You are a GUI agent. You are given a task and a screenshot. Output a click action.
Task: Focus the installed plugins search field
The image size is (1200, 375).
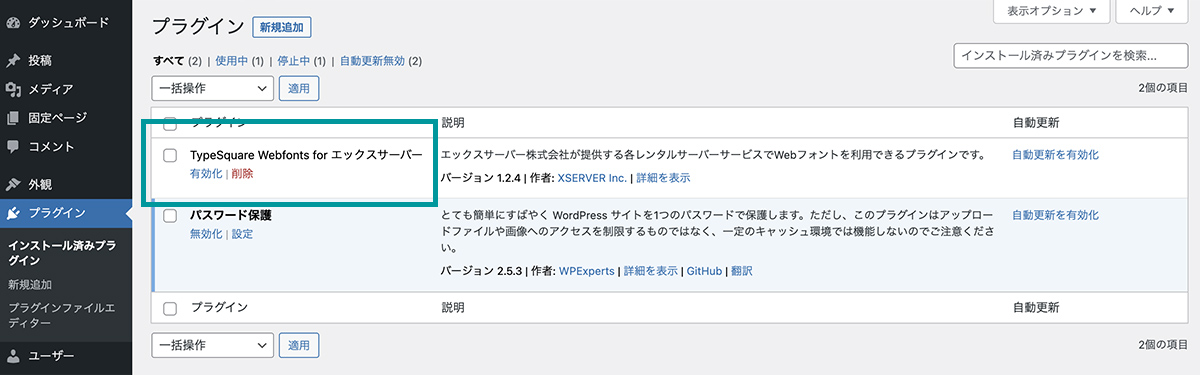pos(1071,56)
